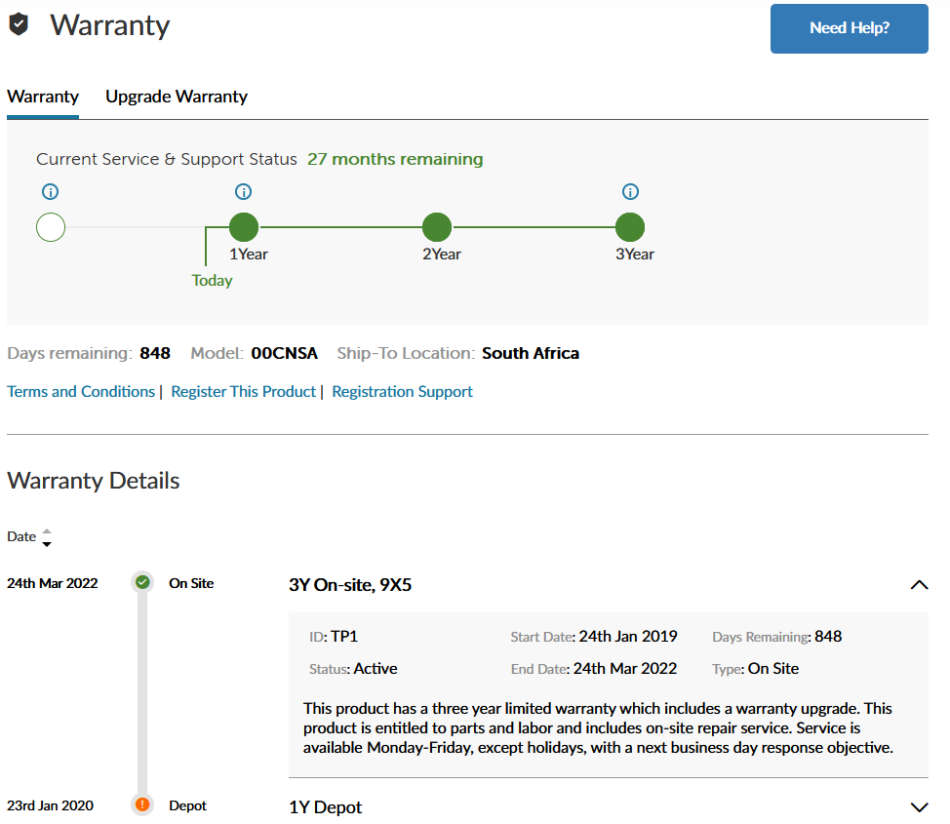Image resolution: width=950 pixels, height=824 pixels.
Task: Click green checkmark icon for On Site
Action: pos(143,582)
